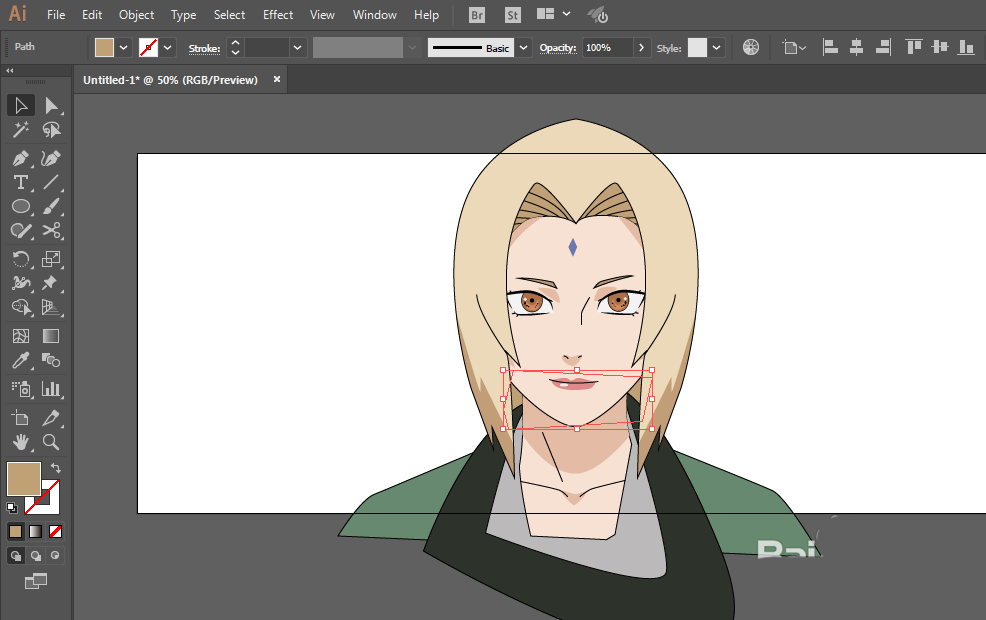Viewport: 986px width, 620px height.
Task: Open Adobe Stock with St button
Action: 513,15
